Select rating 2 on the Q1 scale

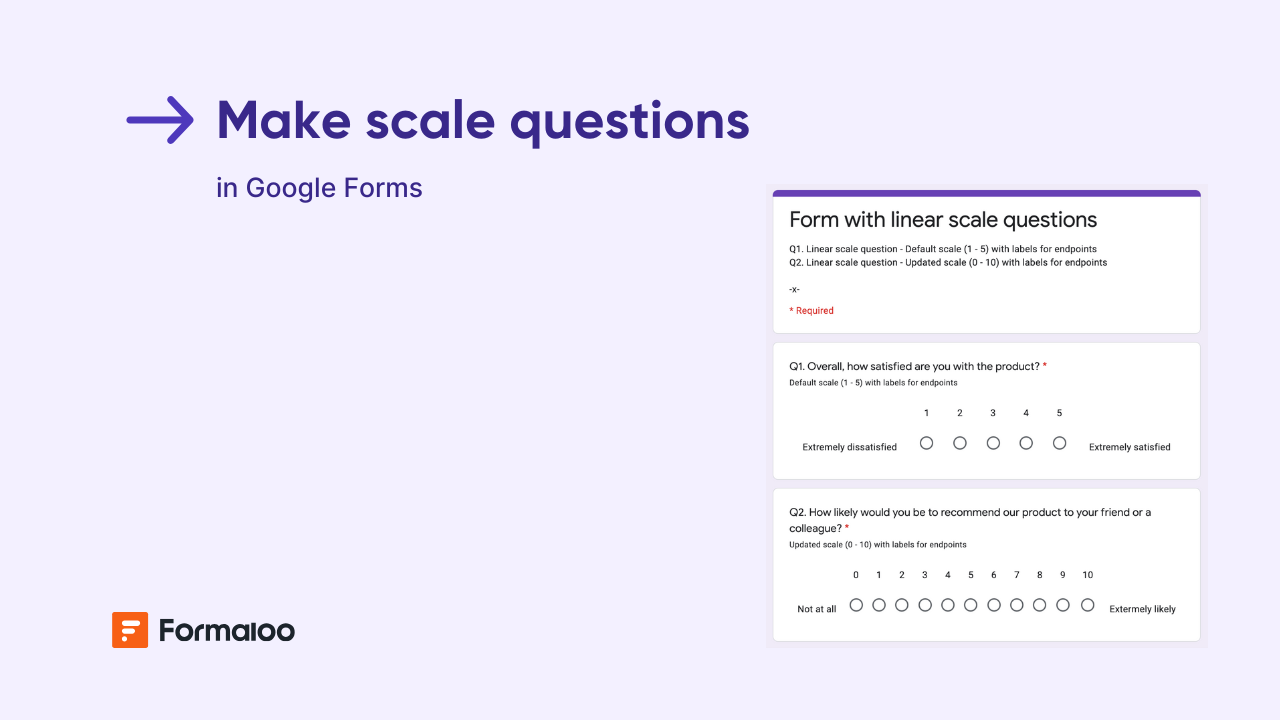959,442
